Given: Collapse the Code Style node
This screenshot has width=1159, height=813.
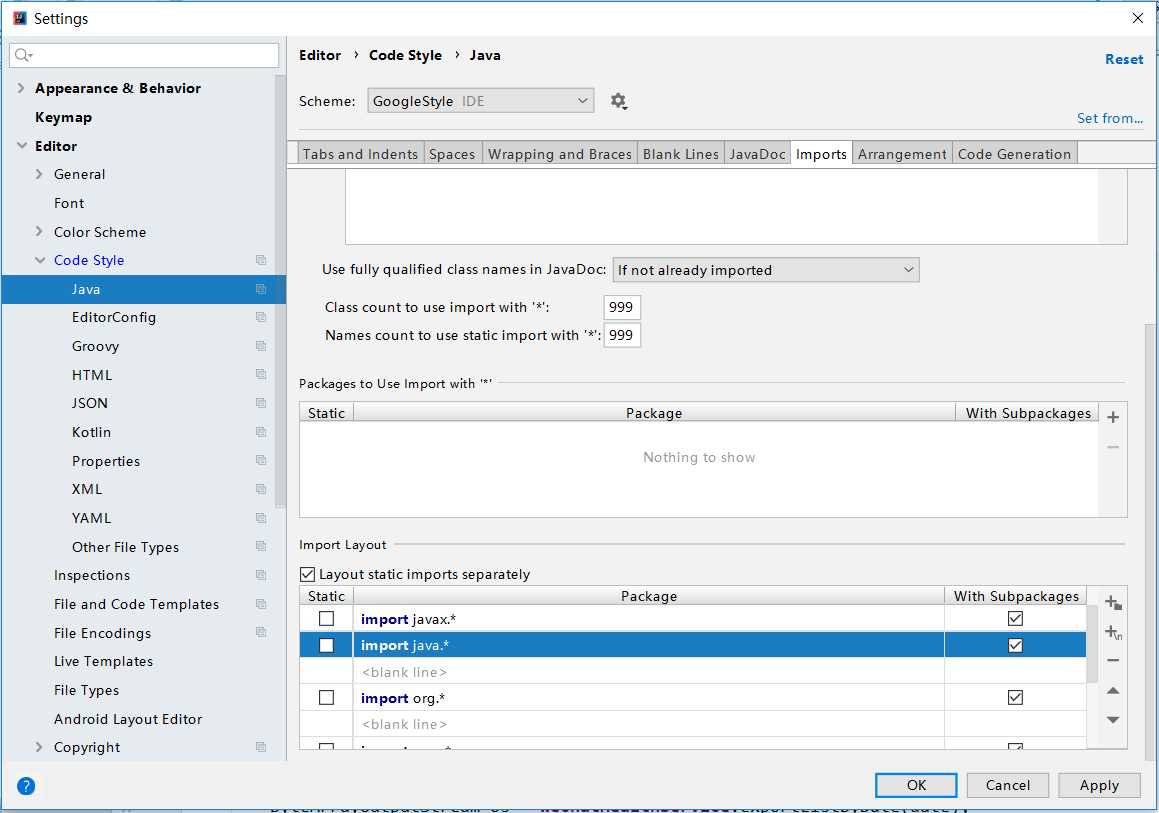Looking at the screenshot, I should [40, 260].
